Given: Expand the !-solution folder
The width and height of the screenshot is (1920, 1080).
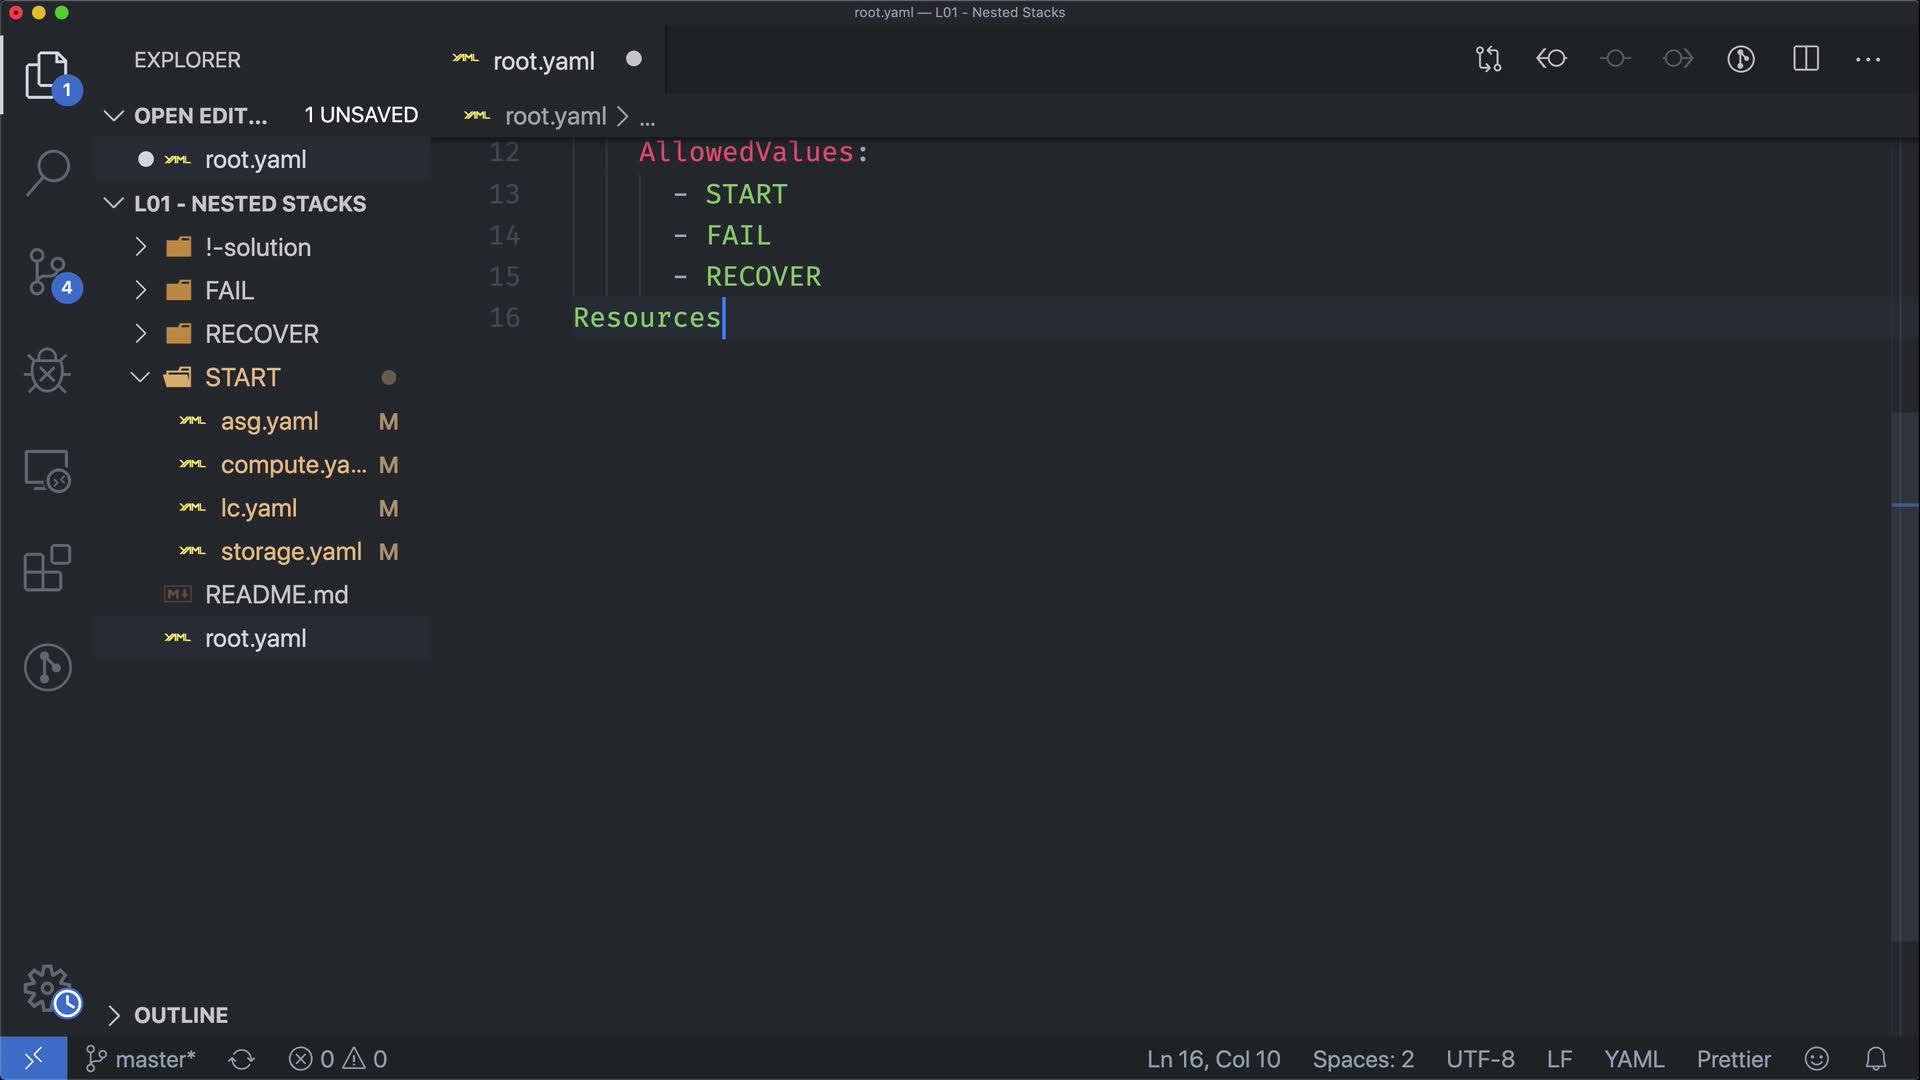Looking at the screenshot, I should pos(258,247).
